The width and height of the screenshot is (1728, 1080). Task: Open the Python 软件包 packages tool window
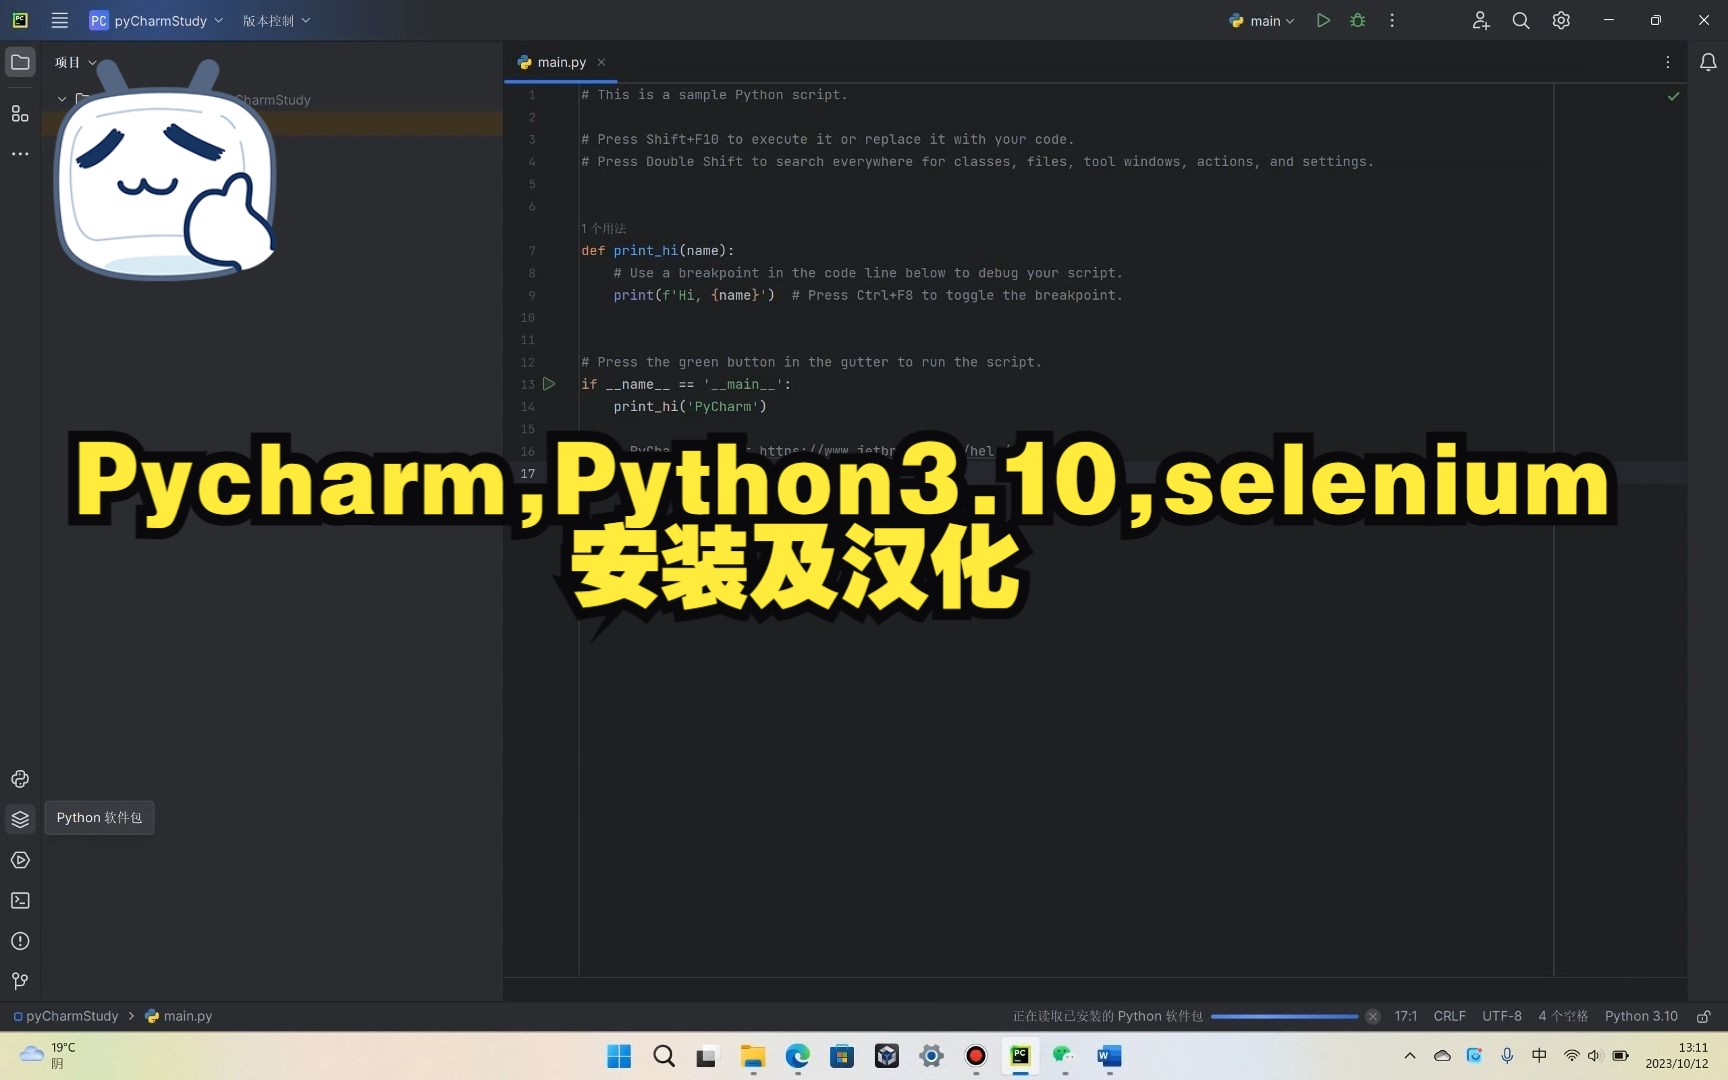(20, 819)
